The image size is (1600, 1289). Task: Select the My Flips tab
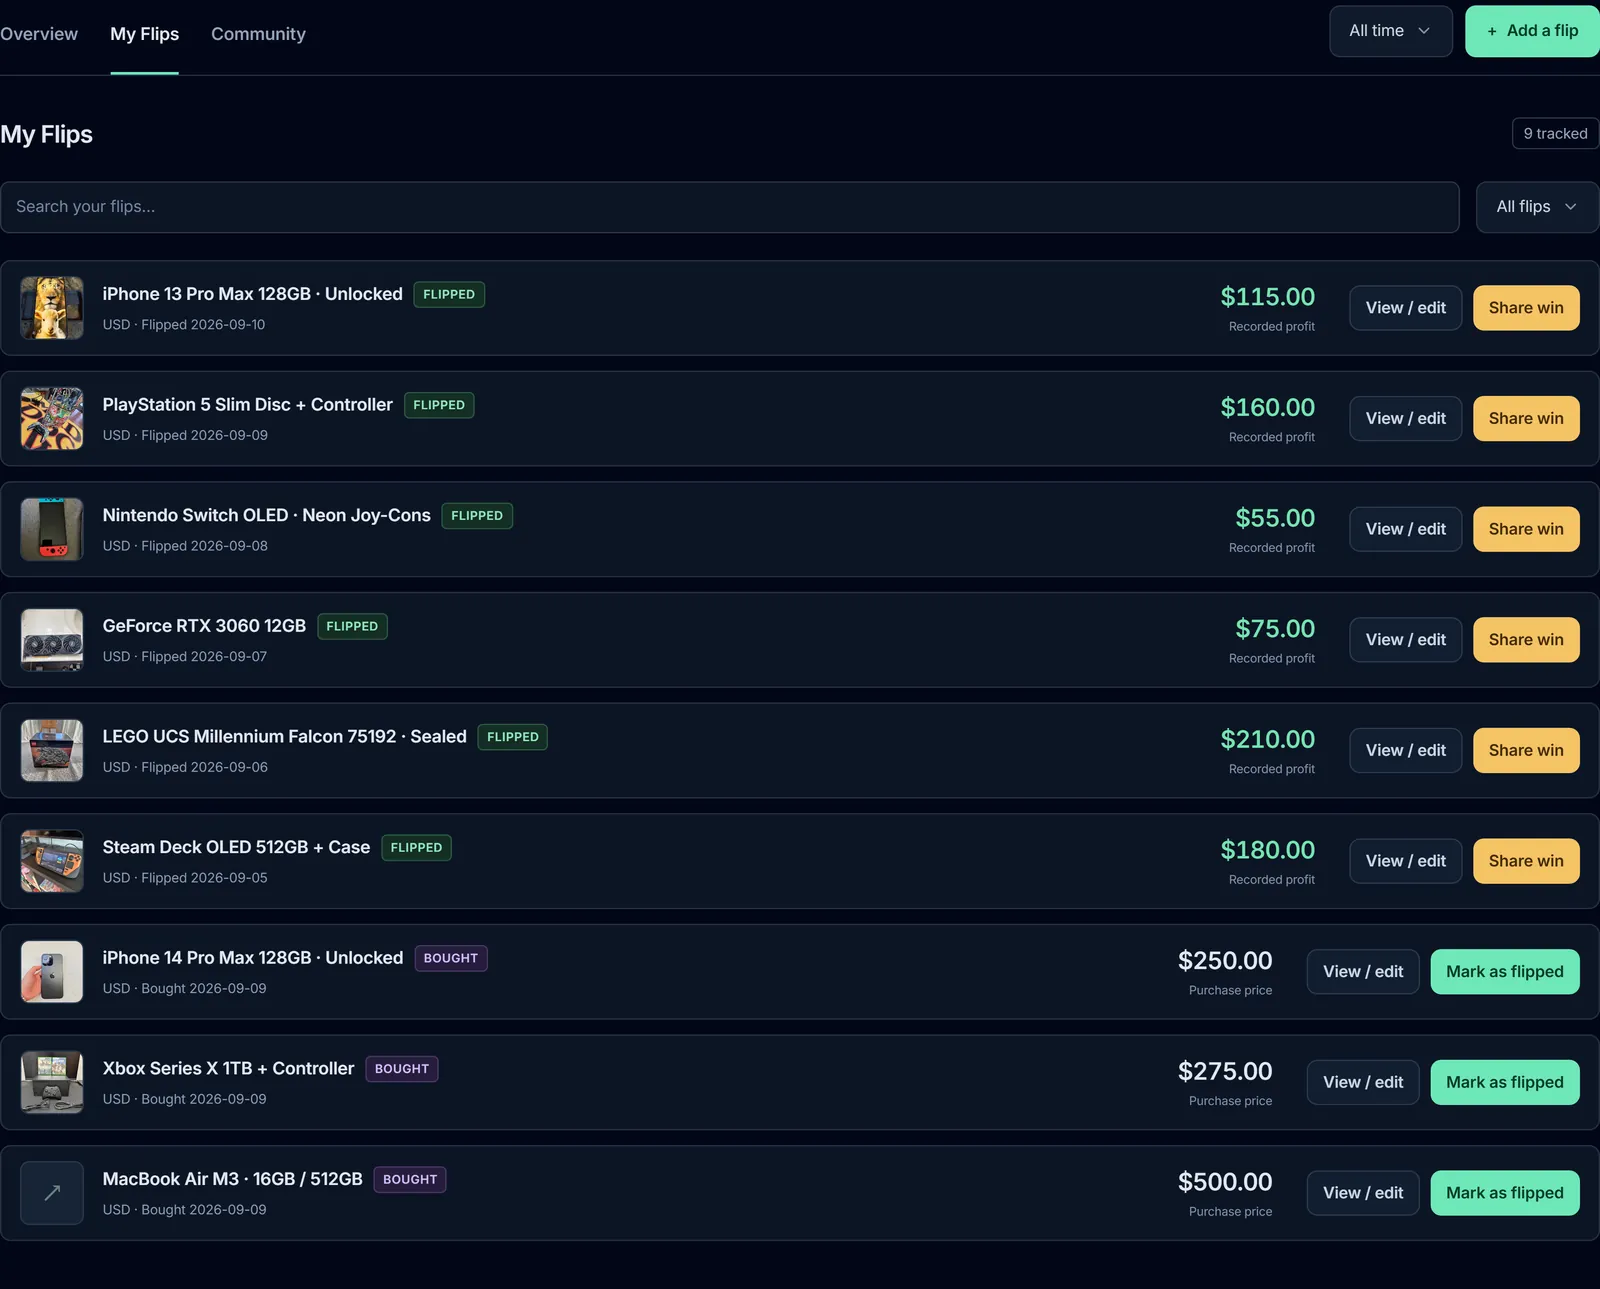(x=145, y=34)
